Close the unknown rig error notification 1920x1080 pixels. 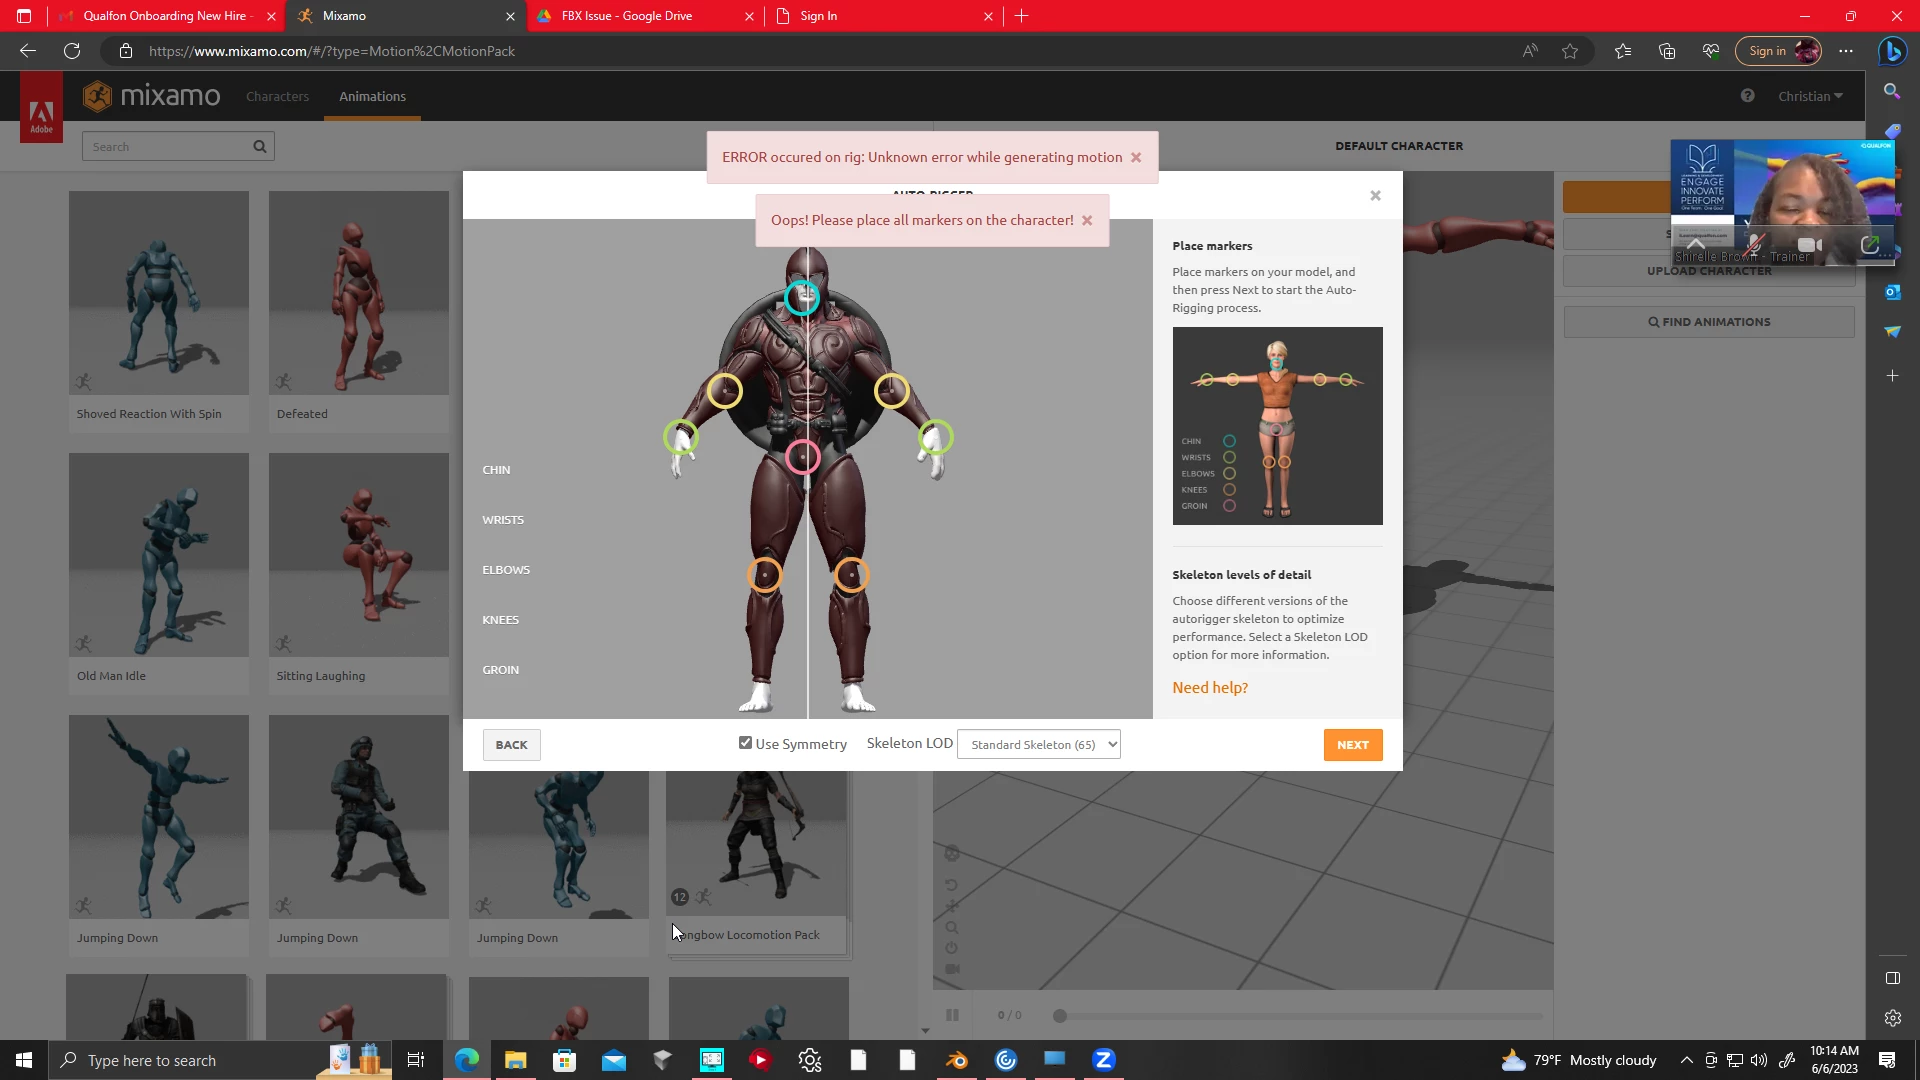1136,157
